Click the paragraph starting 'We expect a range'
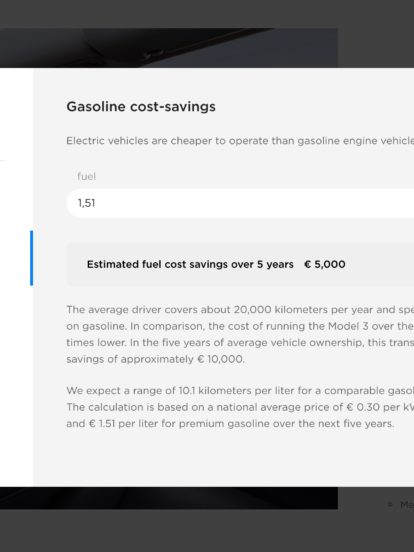414x552 pixels. tap(240, 407)
